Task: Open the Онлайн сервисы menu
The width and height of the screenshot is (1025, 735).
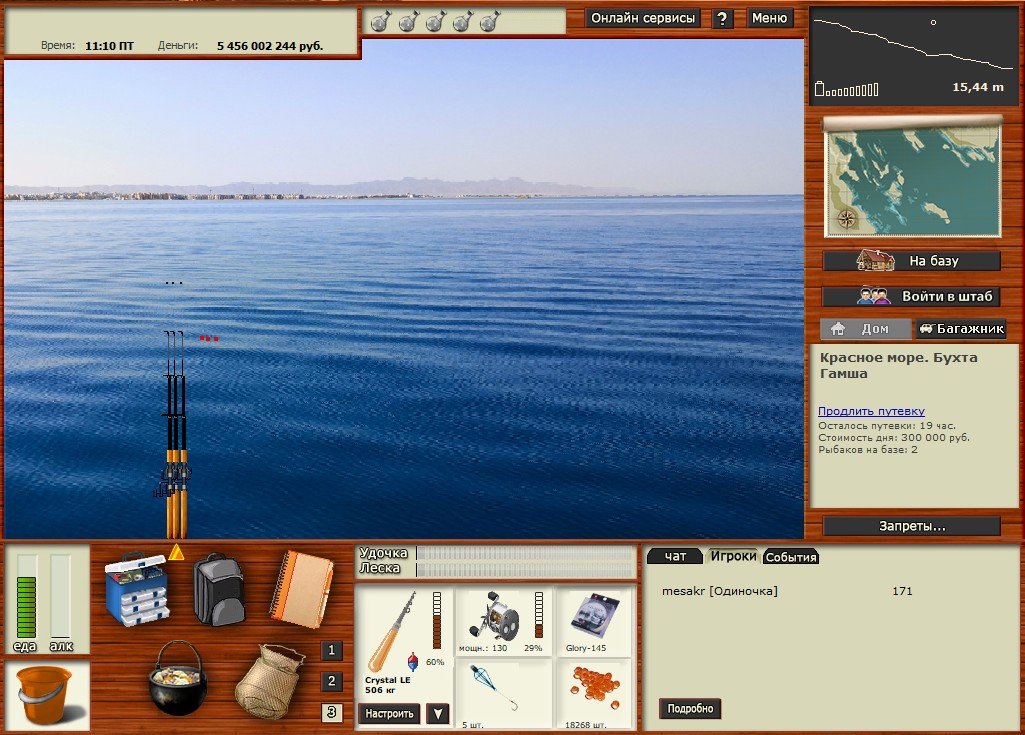Action: tap(643, 18)
